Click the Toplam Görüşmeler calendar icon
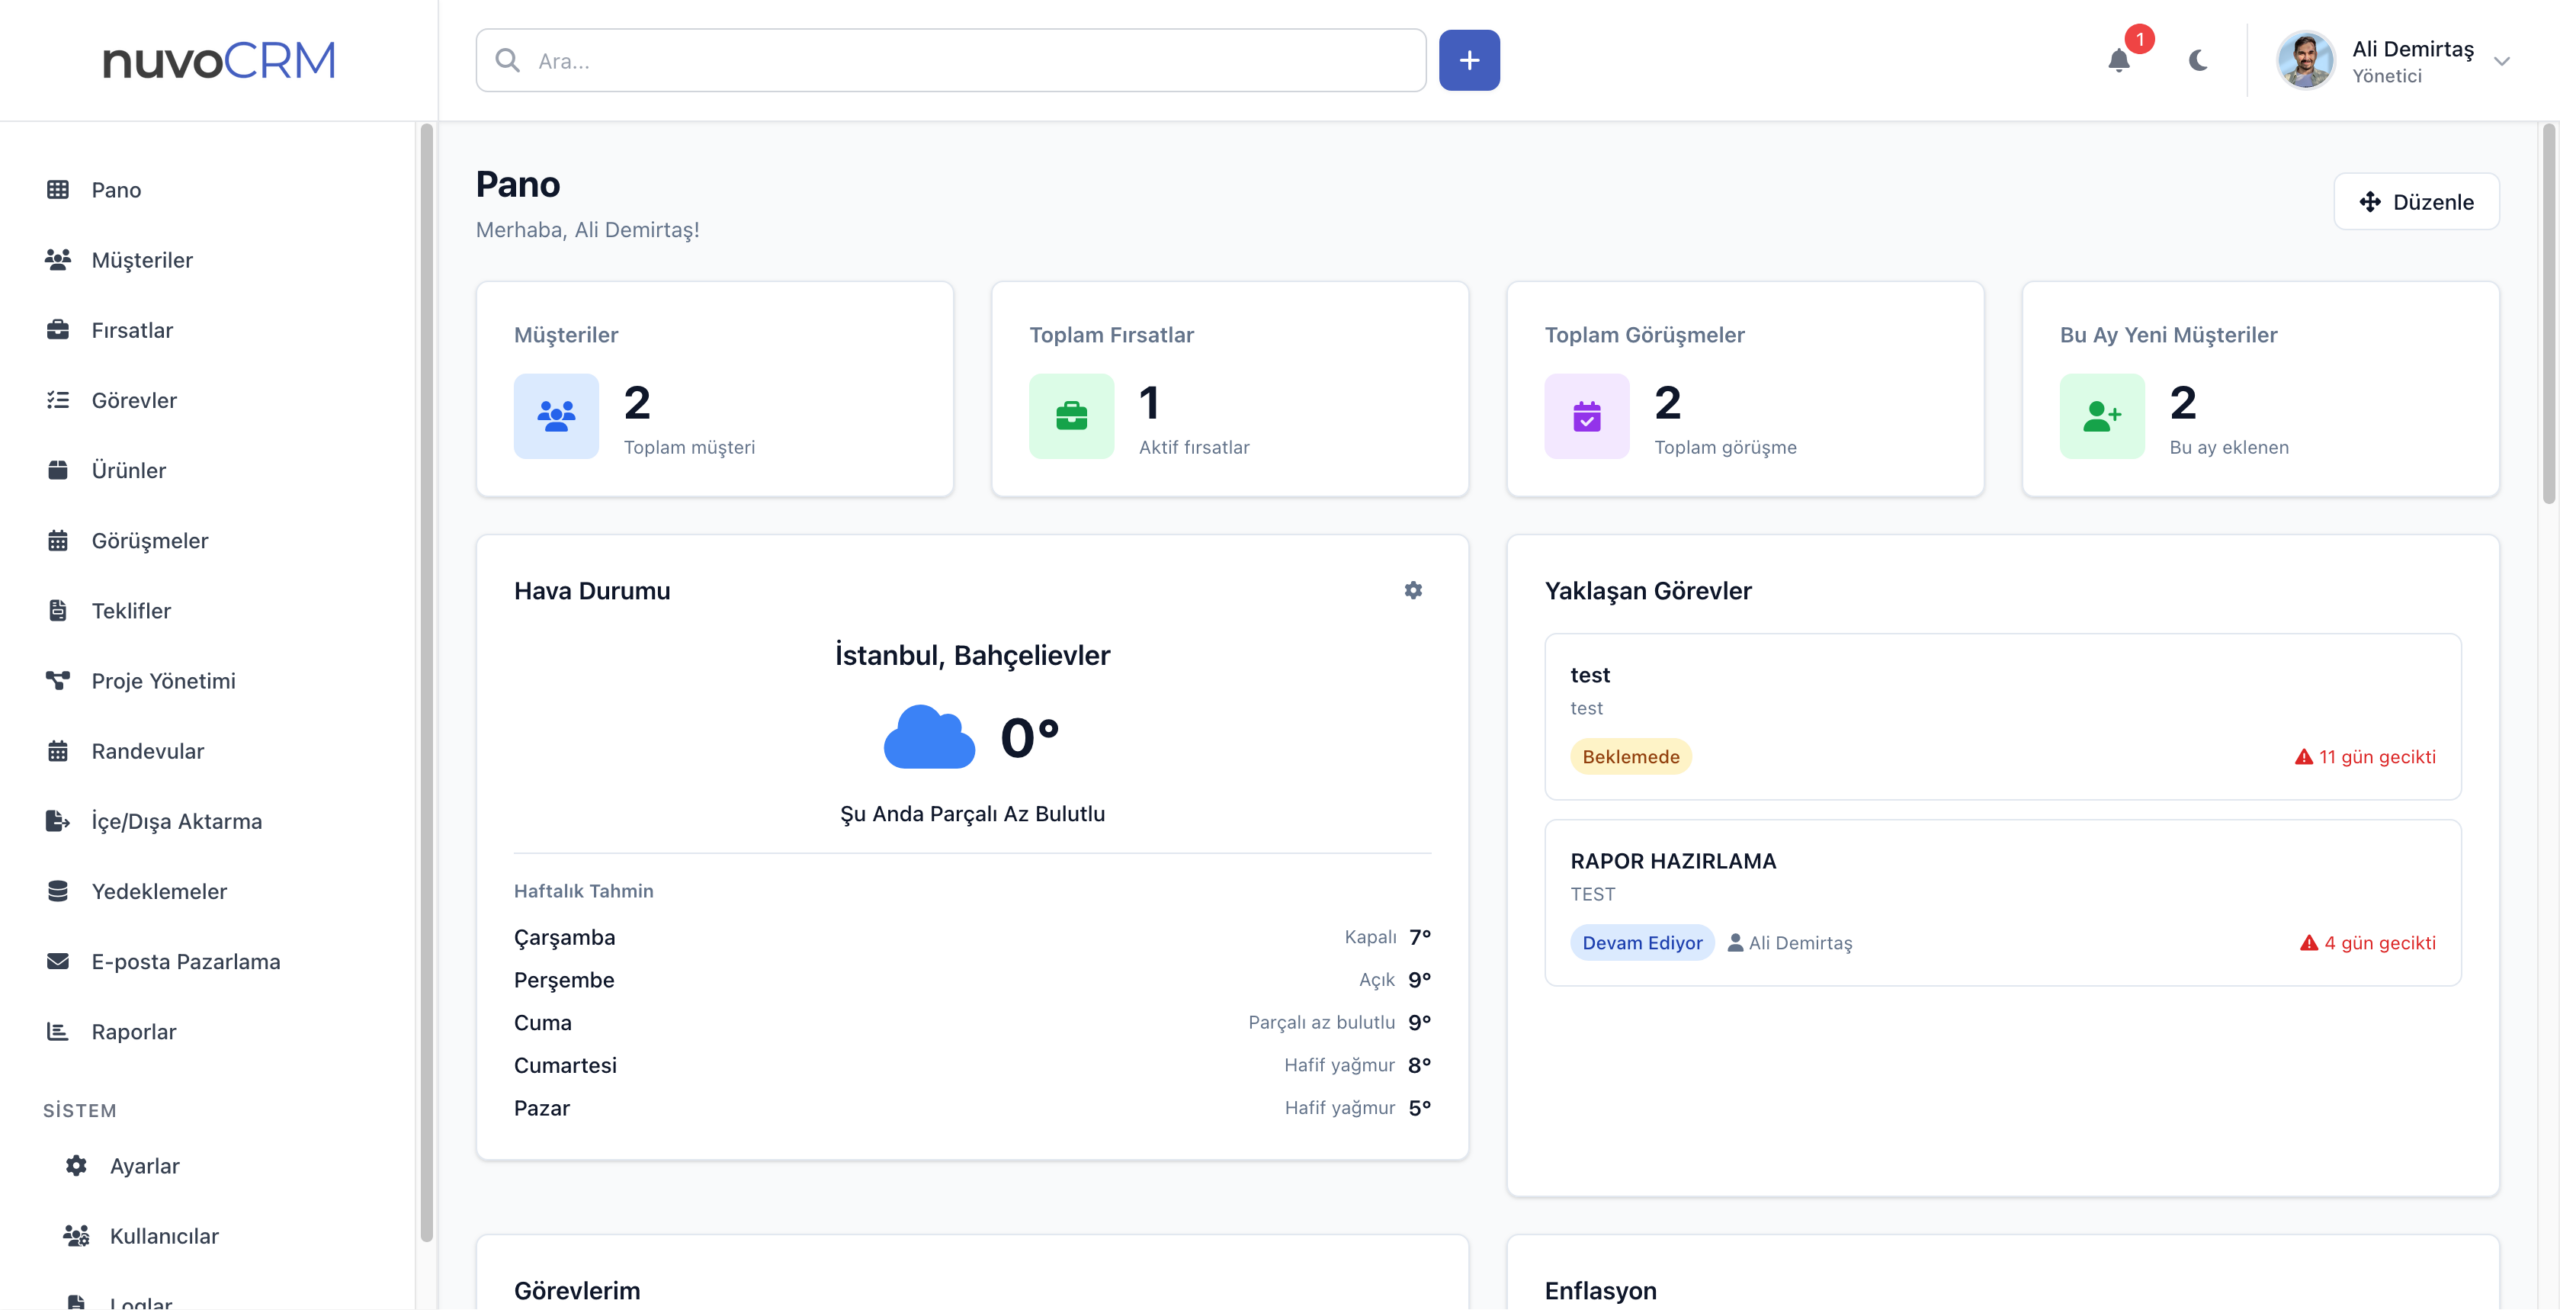Screen dimensions: 2560x1310 tap(1586, 416)
